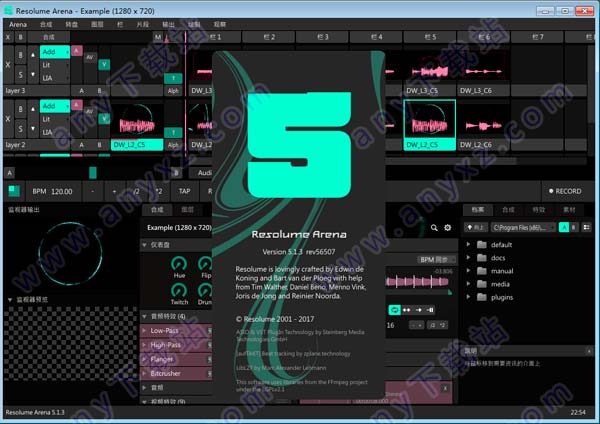600x424 pixels.
Task: Expand the plugins folder
Action: pos(468,297)
